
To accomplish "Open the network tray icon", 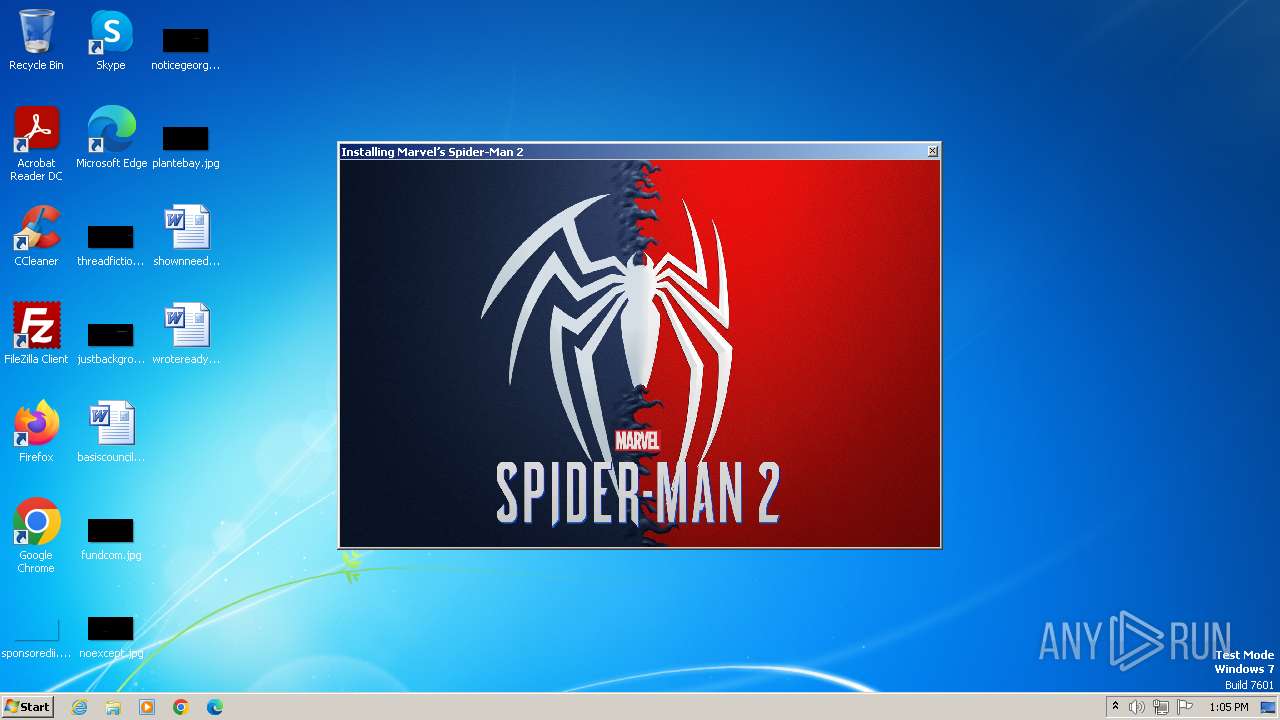I will tap(1161, 707).
